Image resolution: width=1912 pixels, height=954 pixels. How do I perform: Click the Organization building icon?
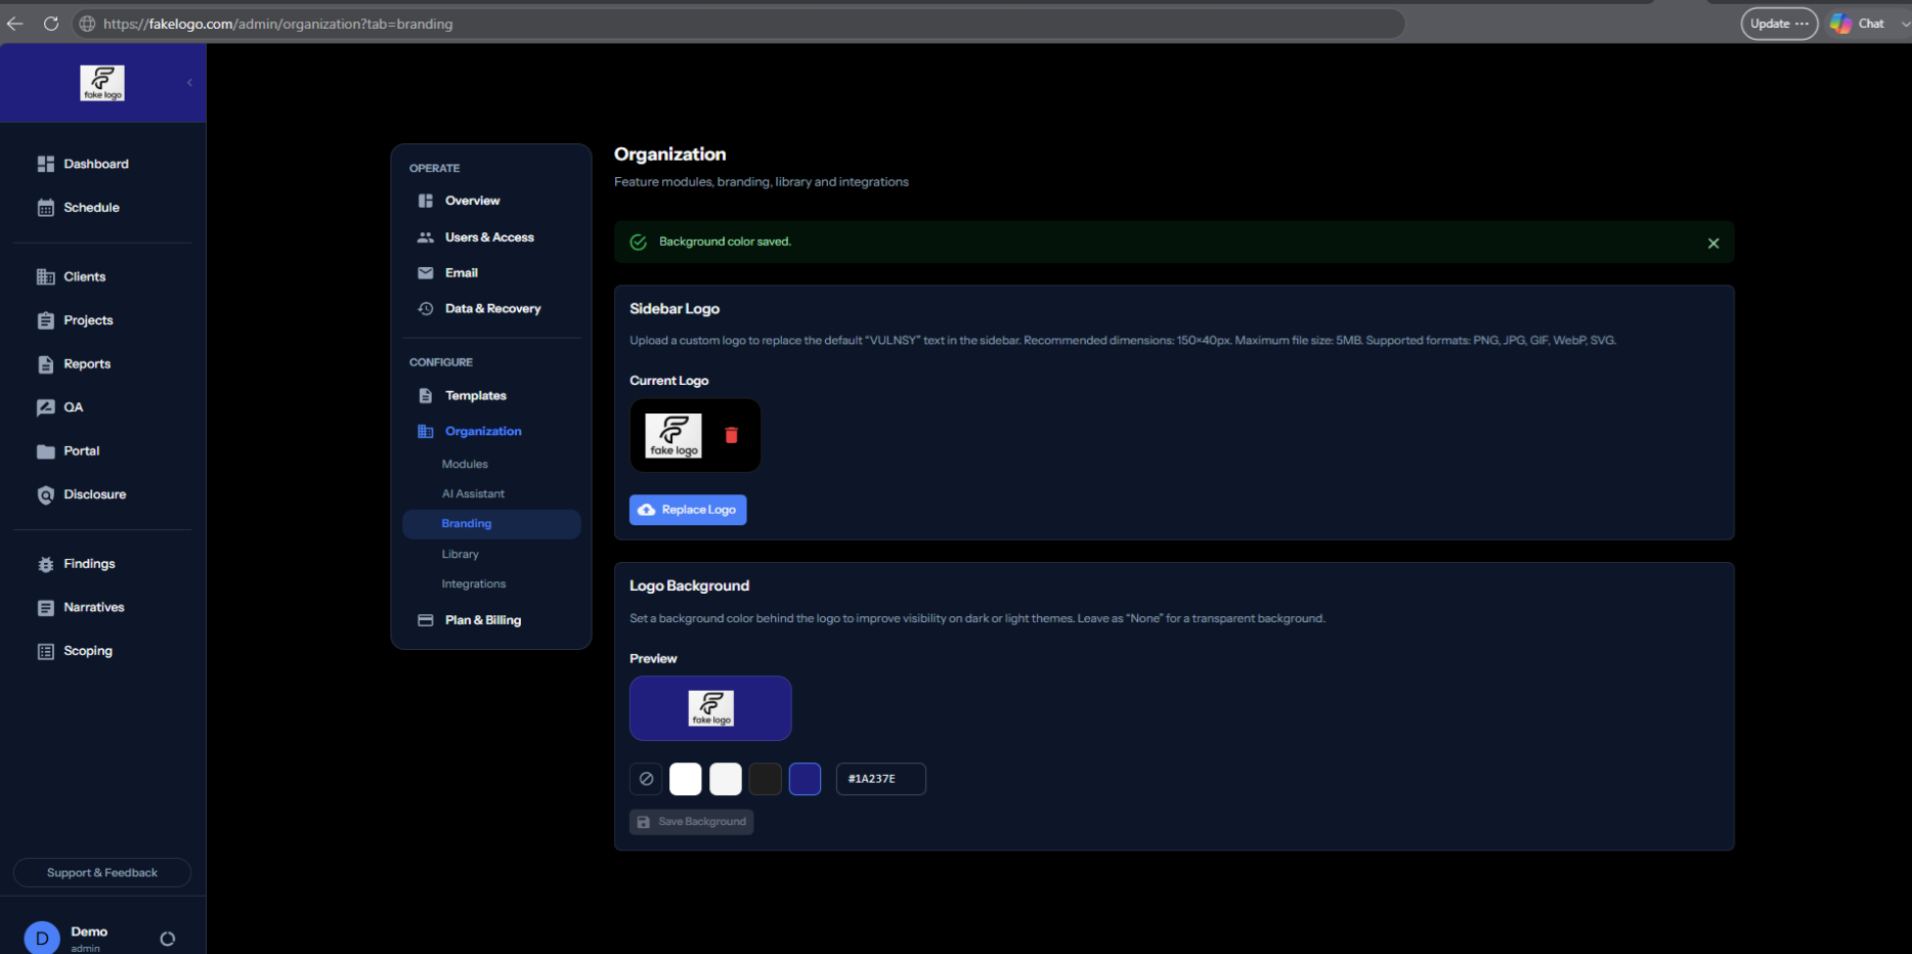click(425, 431)
